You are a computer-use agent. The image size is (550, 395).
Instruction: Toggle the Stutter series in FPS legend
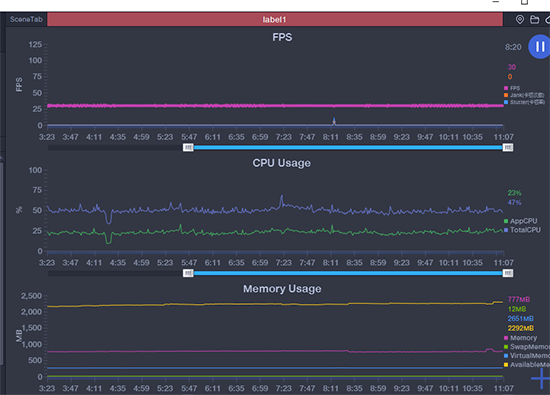tap(524, 102)
